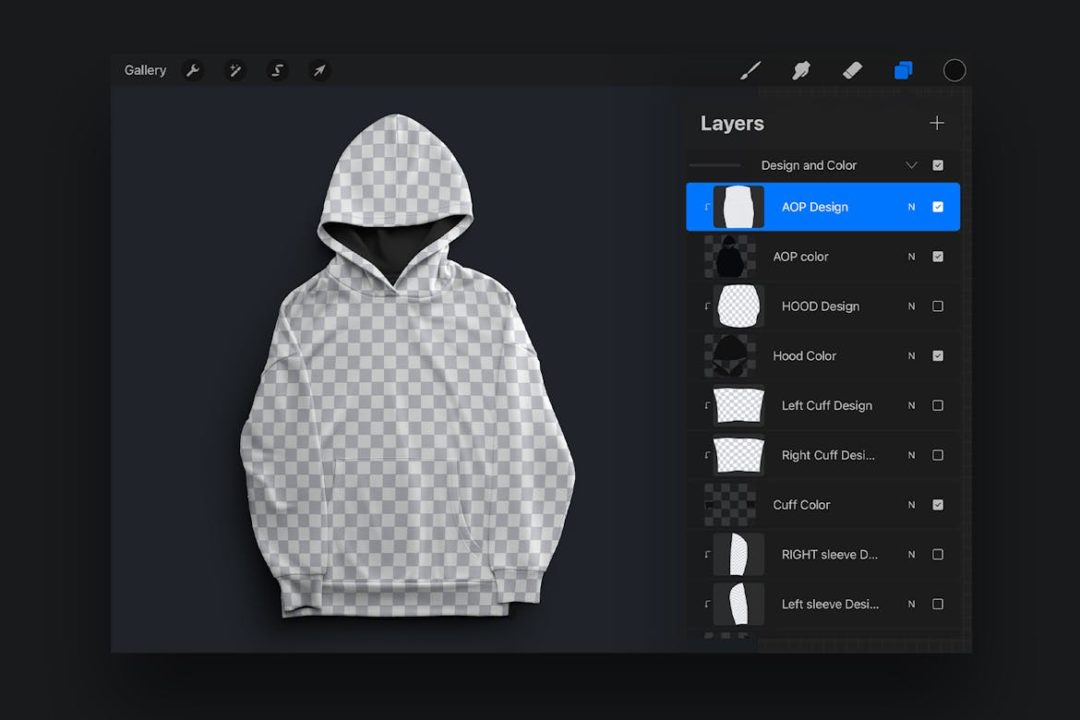Select the Smudge tool
1080x720 pixels.
point(801,70)
